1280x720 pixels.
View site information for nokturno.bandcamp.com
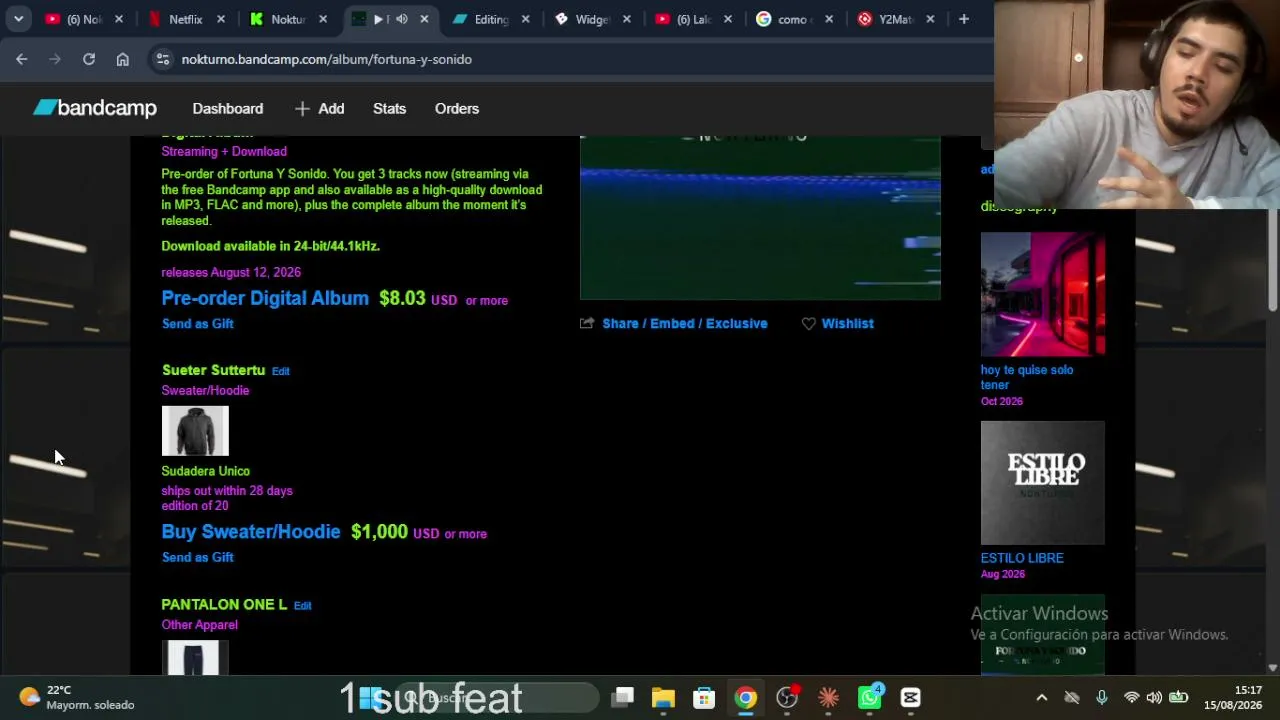pyautogui.click(x=163, y=59)
